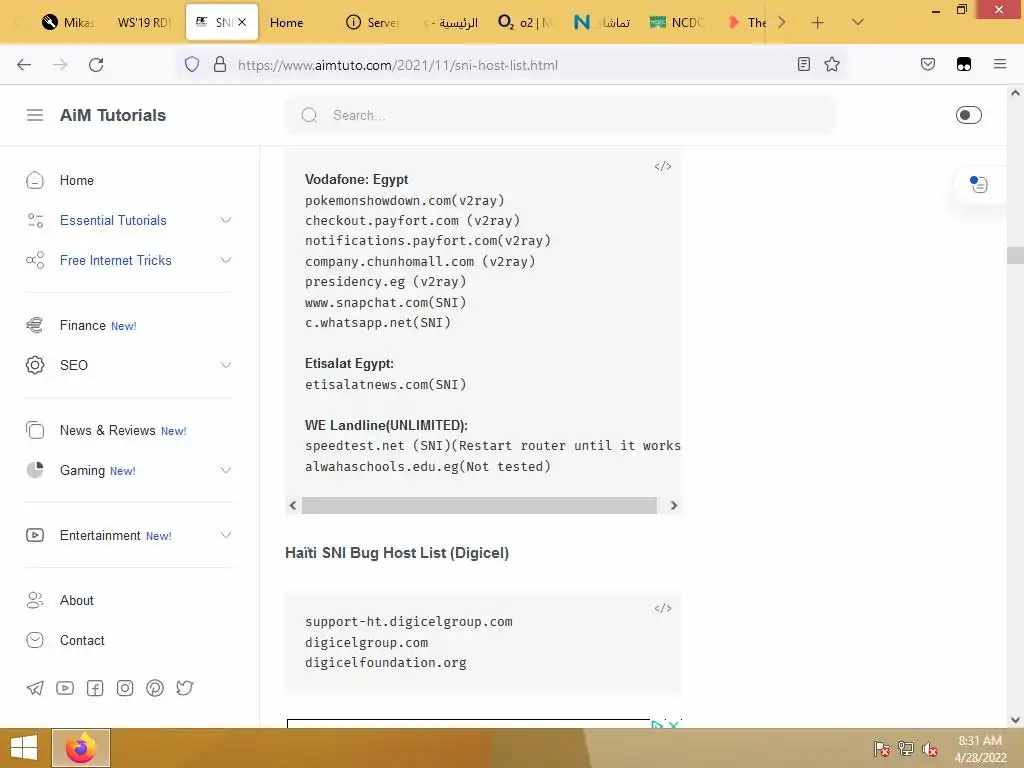Expand the Gaming section chevron
Viewport: 1024px width, 768px height.
click(x=226, y=470)
